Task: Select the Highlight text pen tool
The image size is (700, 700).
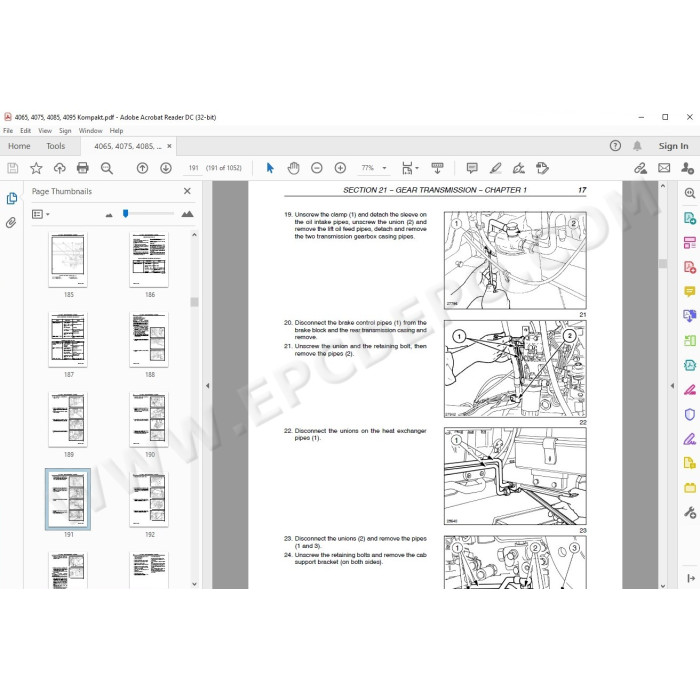Action: coord(496,168)
